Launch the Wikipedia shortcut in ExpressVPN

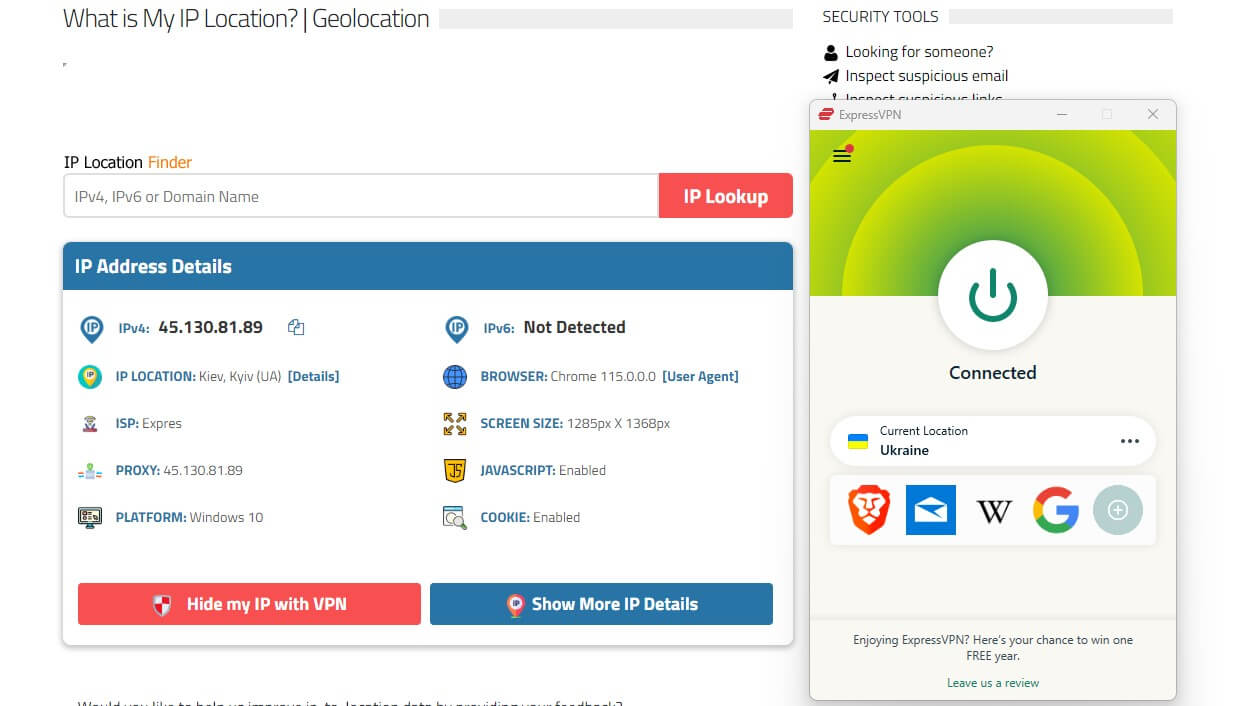(x=993, y=511)
